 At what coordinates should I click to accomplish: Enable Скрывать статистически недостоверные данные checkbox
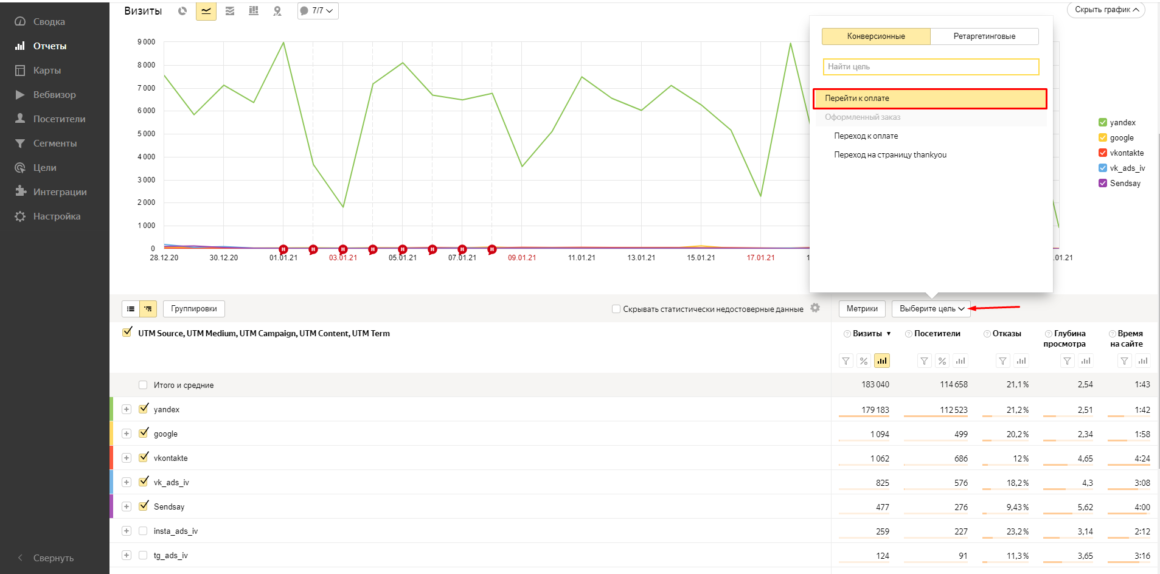click(x=616, y=309)
